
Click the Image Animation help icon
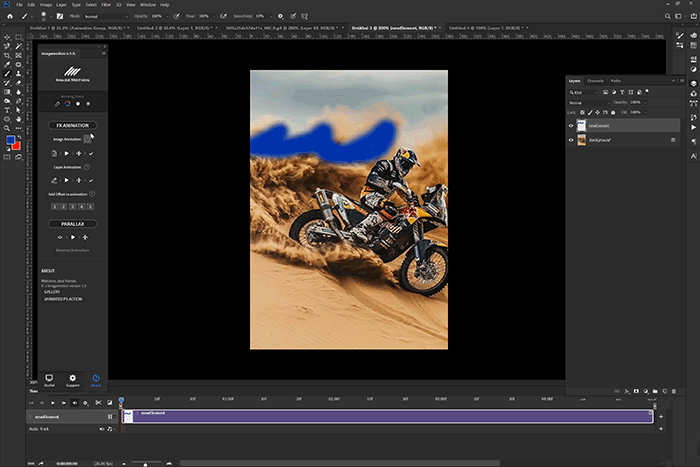(86, 139)
